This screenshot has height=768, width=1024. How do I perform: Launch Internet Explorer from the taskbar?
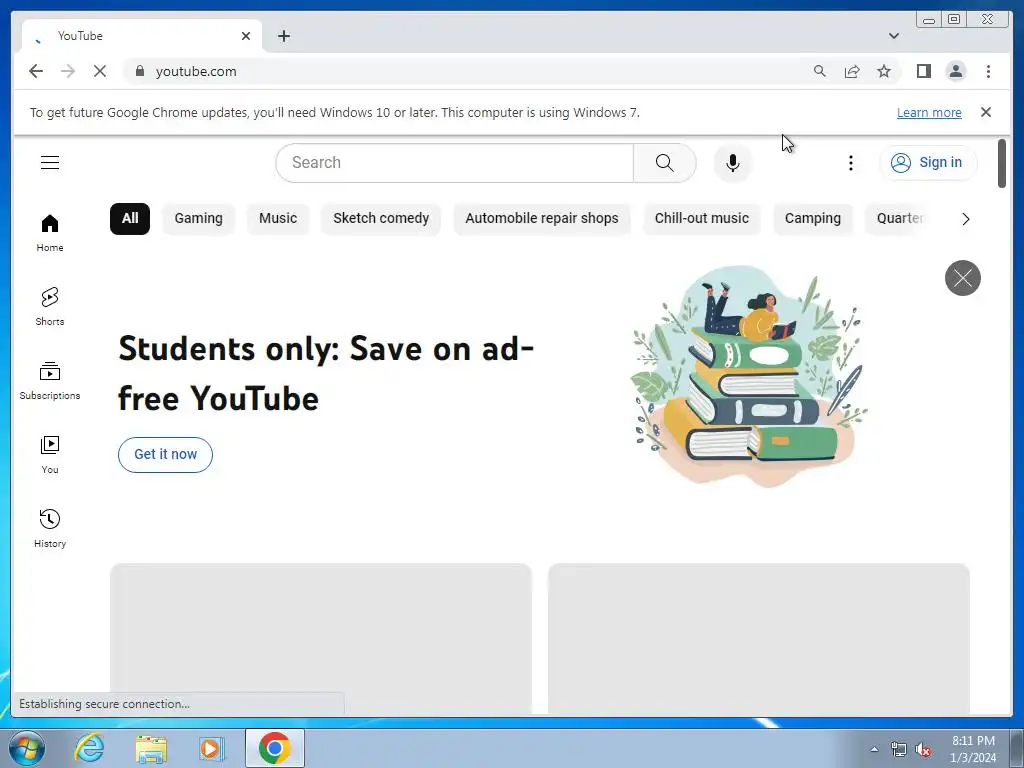tap(89, 748)
